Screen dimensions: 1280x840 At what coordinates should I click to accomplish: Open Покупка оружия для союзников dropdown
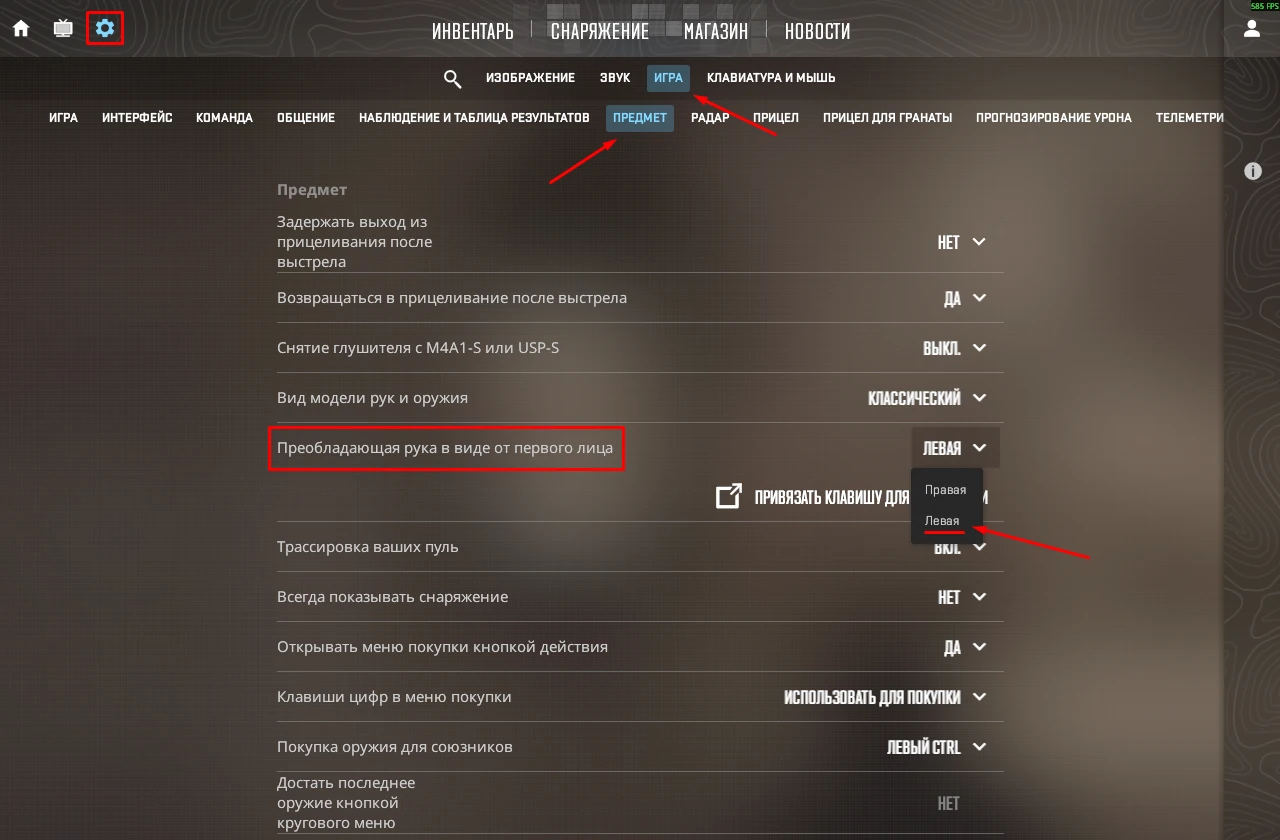[x=937, y=747]
